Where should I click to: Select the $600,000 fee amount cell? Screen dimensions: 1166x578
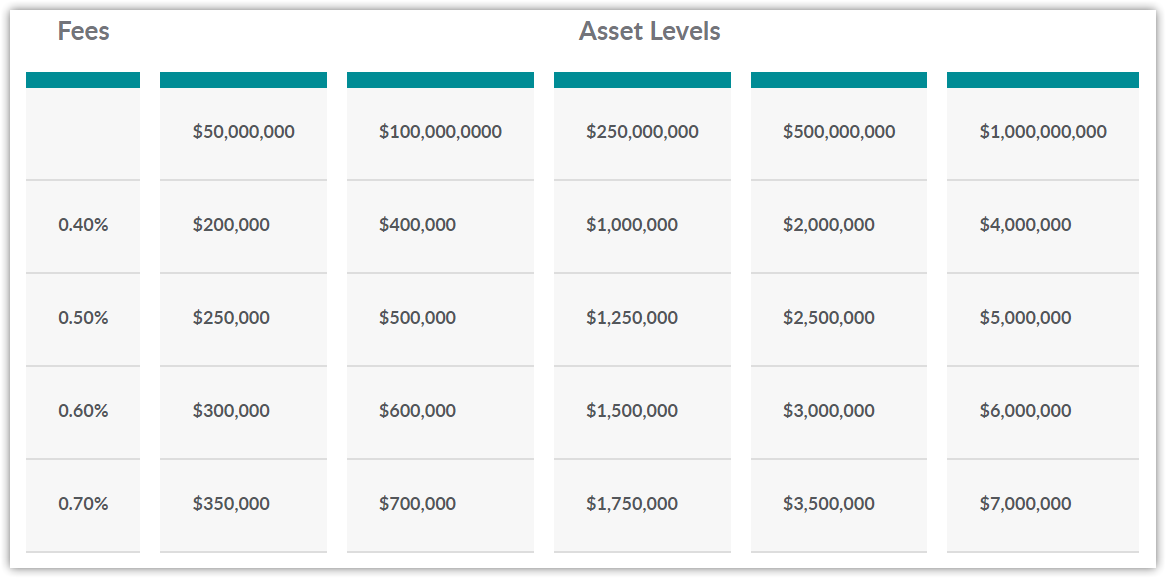click(x=440, y=411)
